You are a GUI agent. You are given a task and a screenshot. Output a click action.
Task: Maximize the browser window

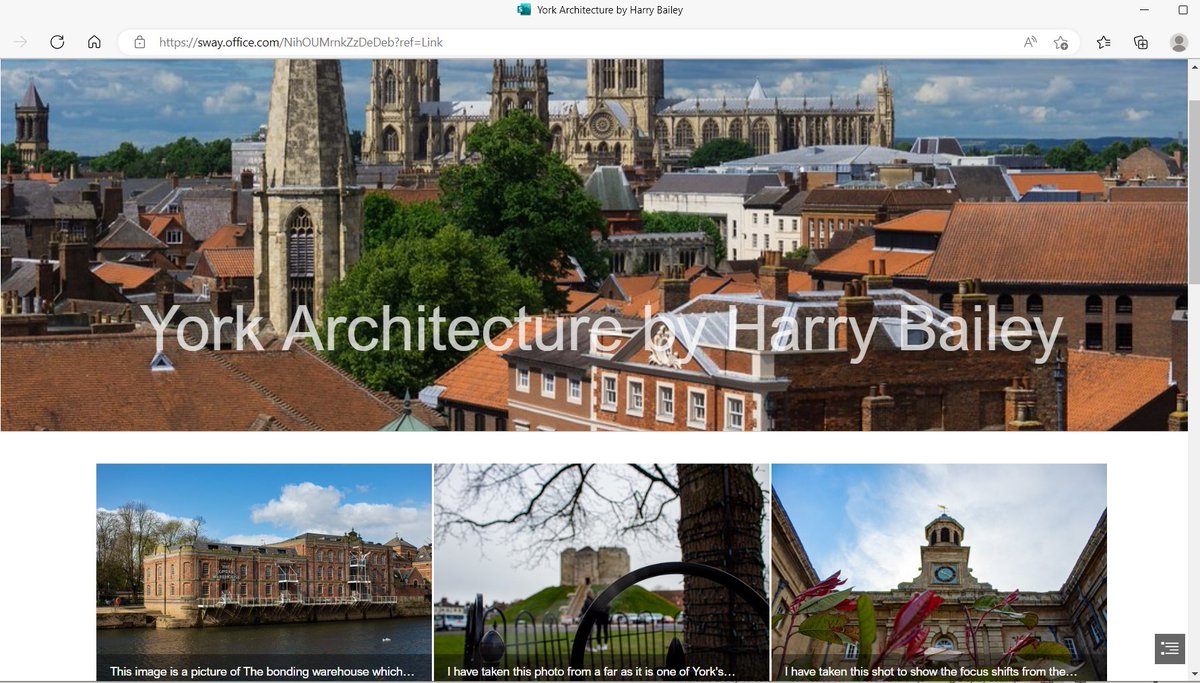(1183, 10)
